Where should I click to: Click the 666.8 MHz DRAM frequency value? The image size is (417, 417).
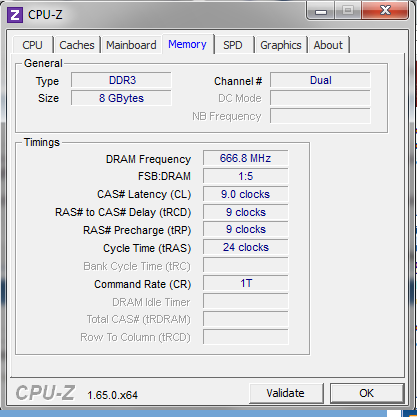(x=246, y=158)
